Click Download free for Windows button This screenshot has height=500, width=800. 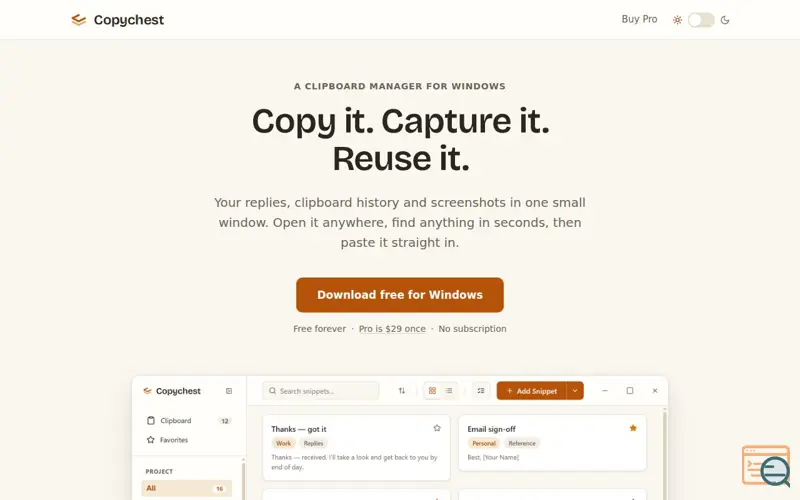point(400,295)
